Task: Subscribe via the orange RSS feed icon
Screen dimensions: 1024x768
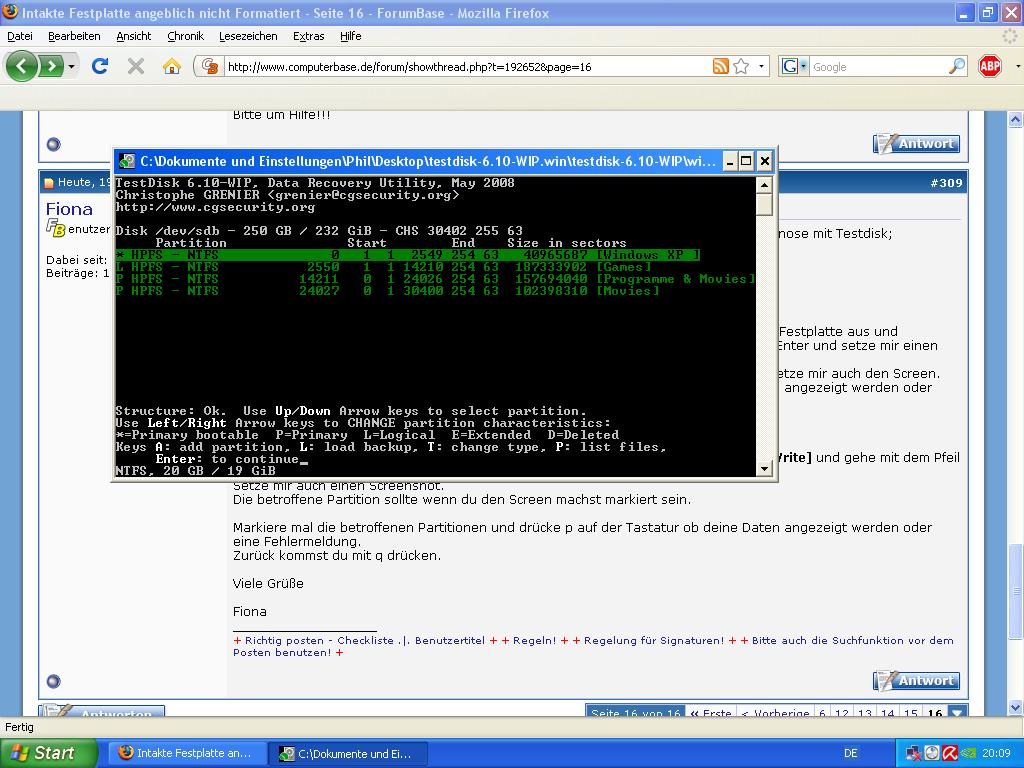Action: (x=720, y=66)
